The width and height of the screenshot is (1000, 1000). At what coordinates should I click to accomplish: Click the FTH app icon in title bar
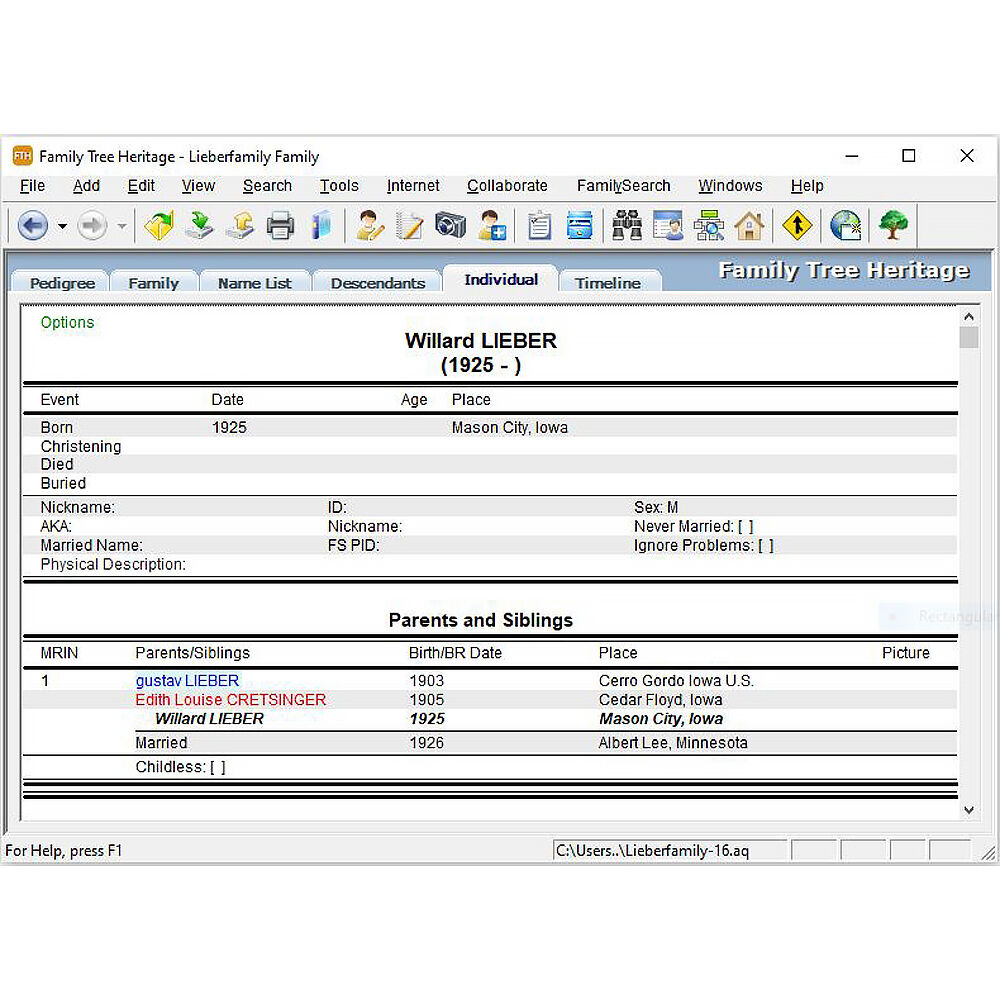point(22,156)
